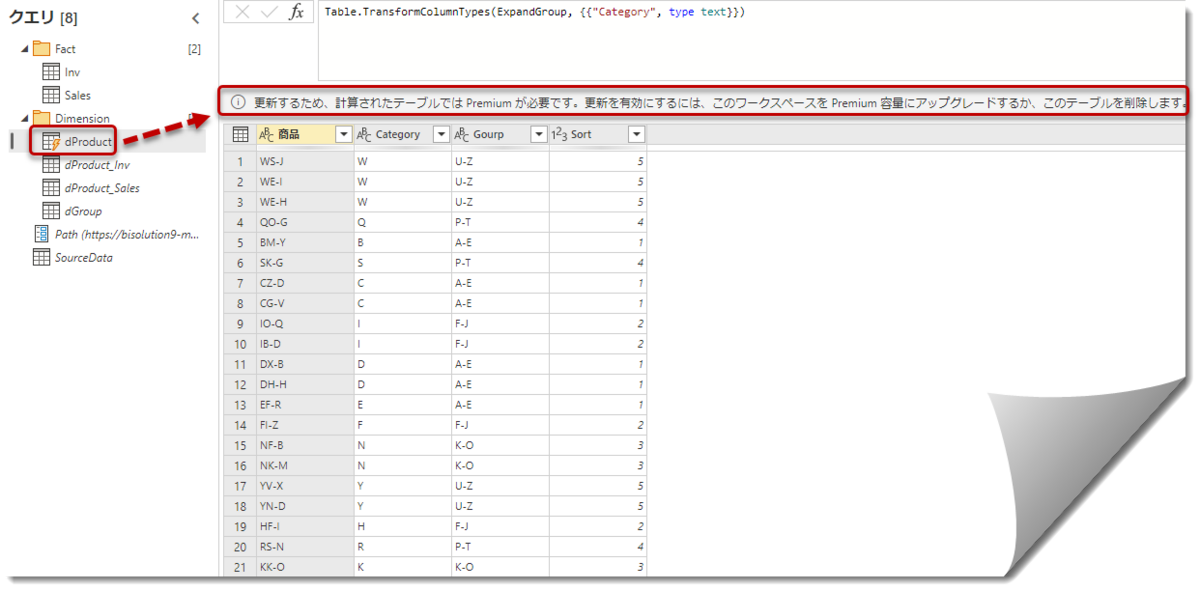Click the Sort column header
Image resolution: width=1200 pixels, height=591 pixels.
597,134
